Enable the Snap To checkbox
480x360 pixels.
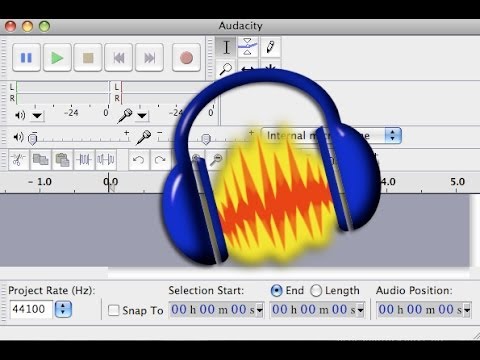pos(113,310)
